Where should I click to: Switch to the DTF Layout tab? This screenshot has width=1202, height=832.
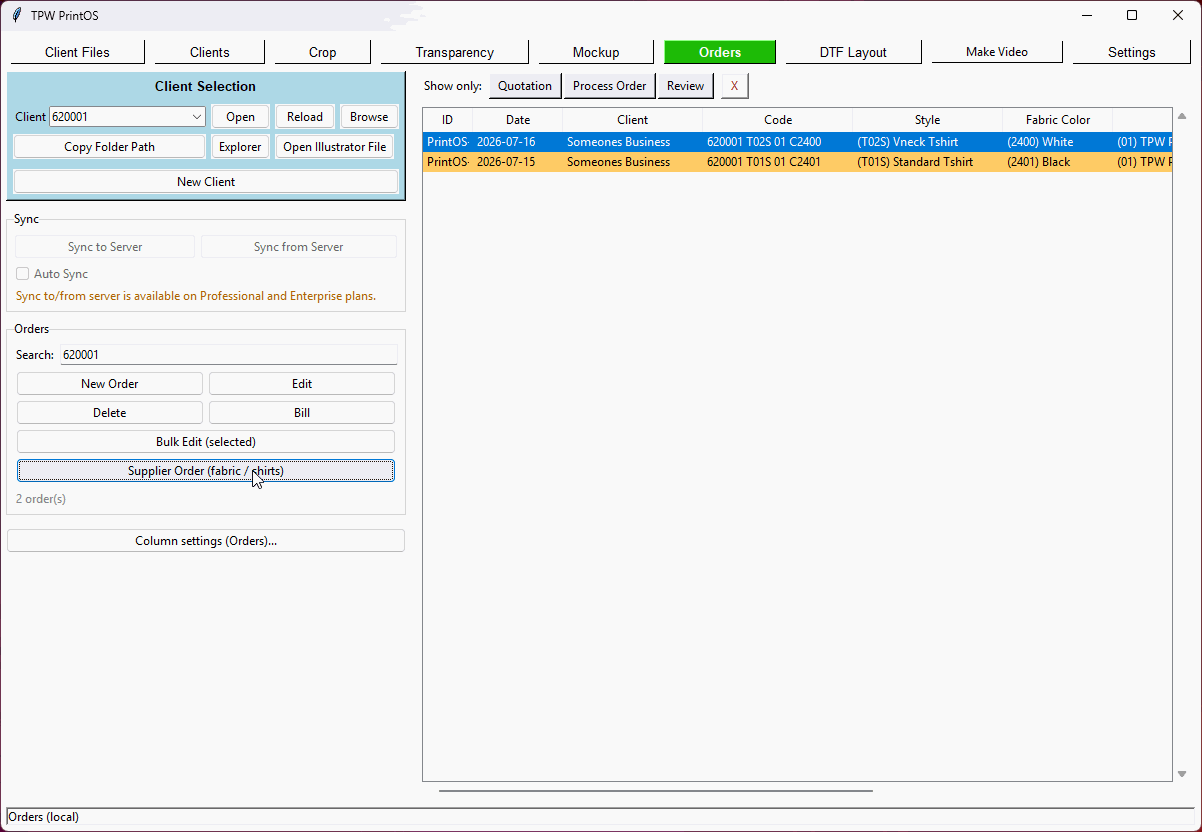click(853, 52)
